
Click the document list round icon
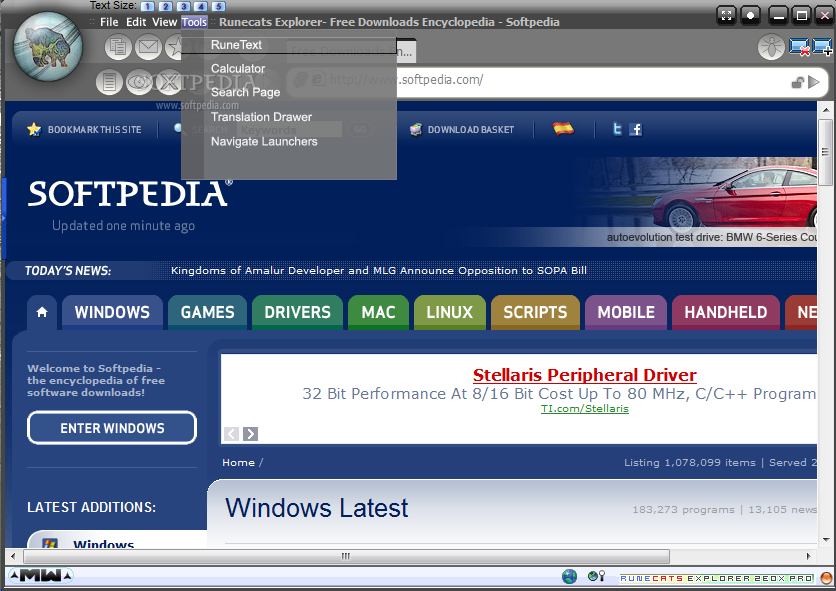[109, 82]
